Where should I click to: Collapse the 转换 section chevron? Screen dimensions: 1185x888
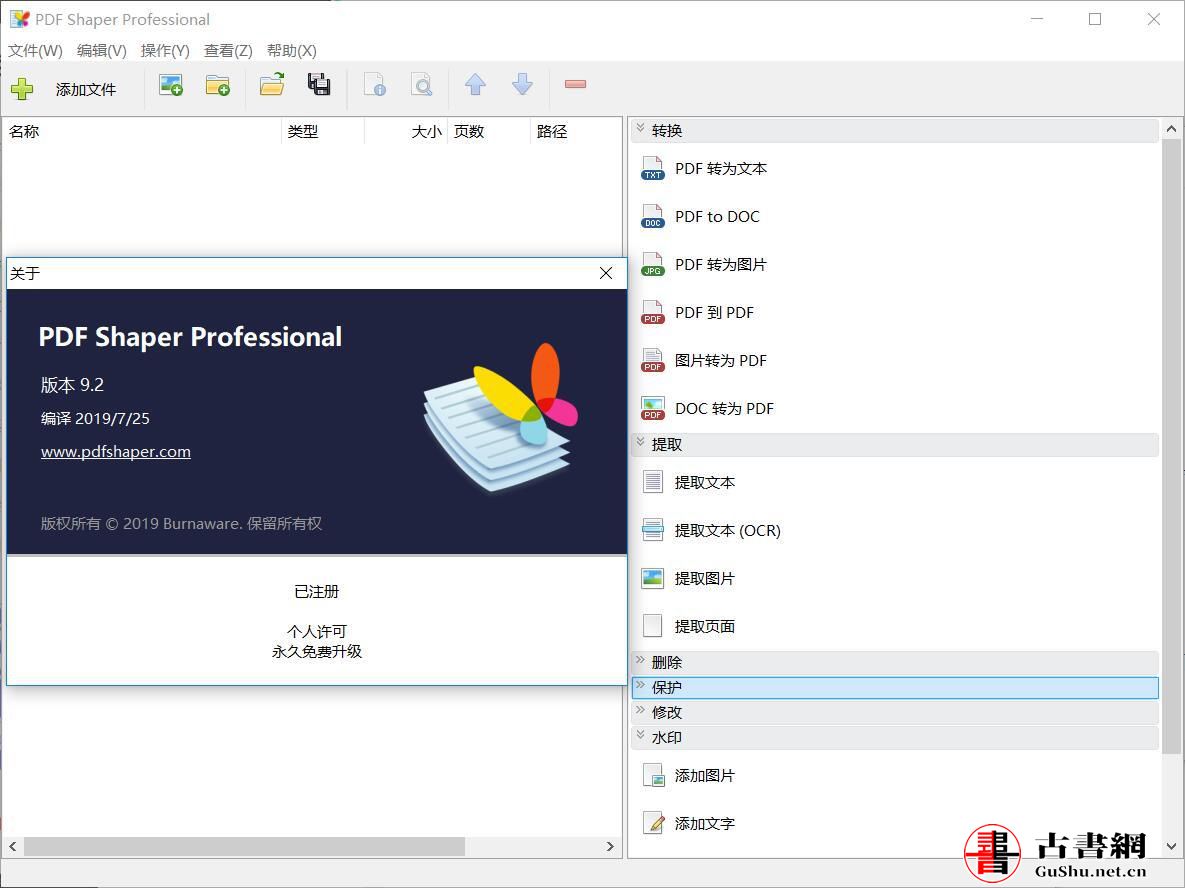(640, 128)
